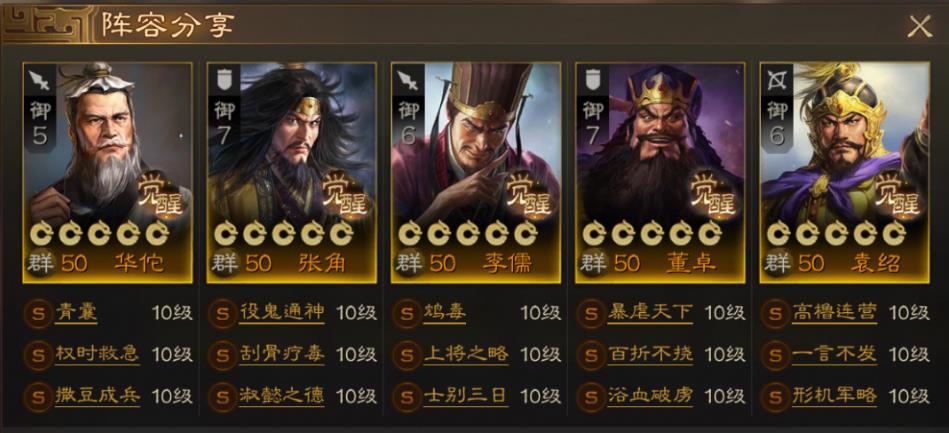This screenshot has width=949, height=433.
Task: Click the S-rank icon beside 青囊
Action: coord(38,313)
